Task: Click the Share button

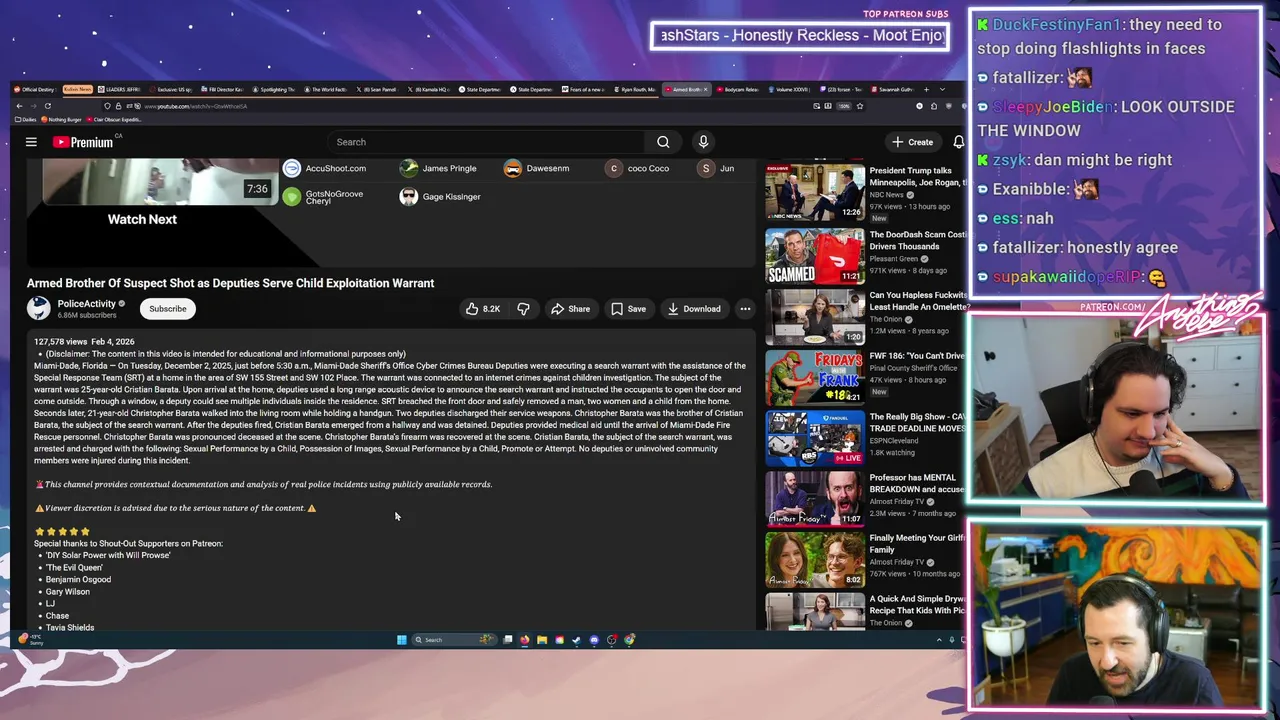Action: coord(571,309)
